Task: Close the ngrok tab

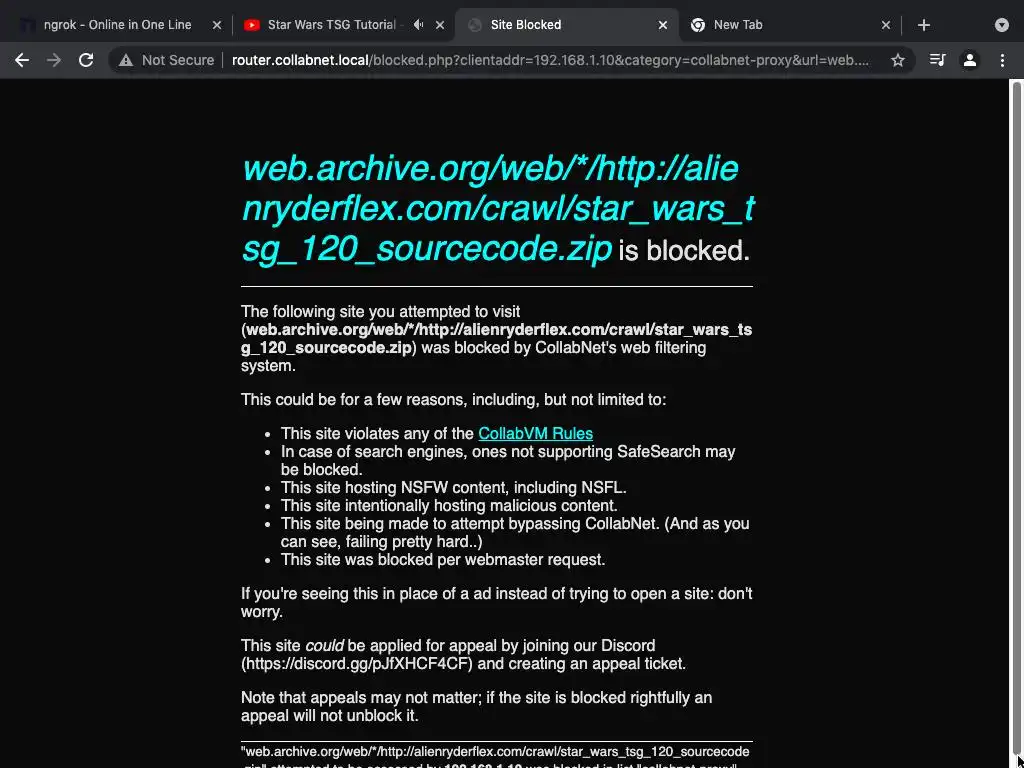Action: [217, 25]
